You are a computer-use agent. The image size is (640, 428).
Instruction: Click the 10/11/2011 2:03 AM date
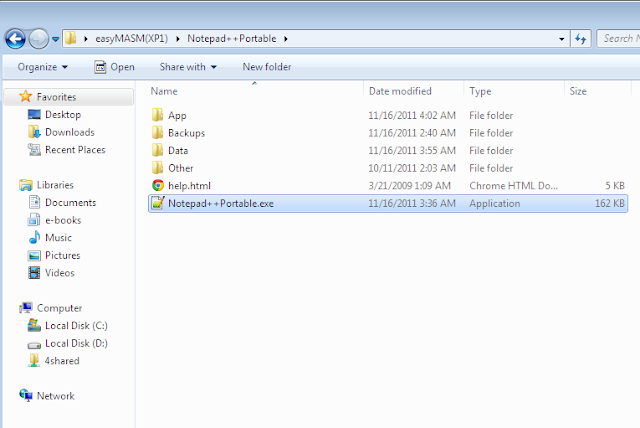[x=412, y=168]
